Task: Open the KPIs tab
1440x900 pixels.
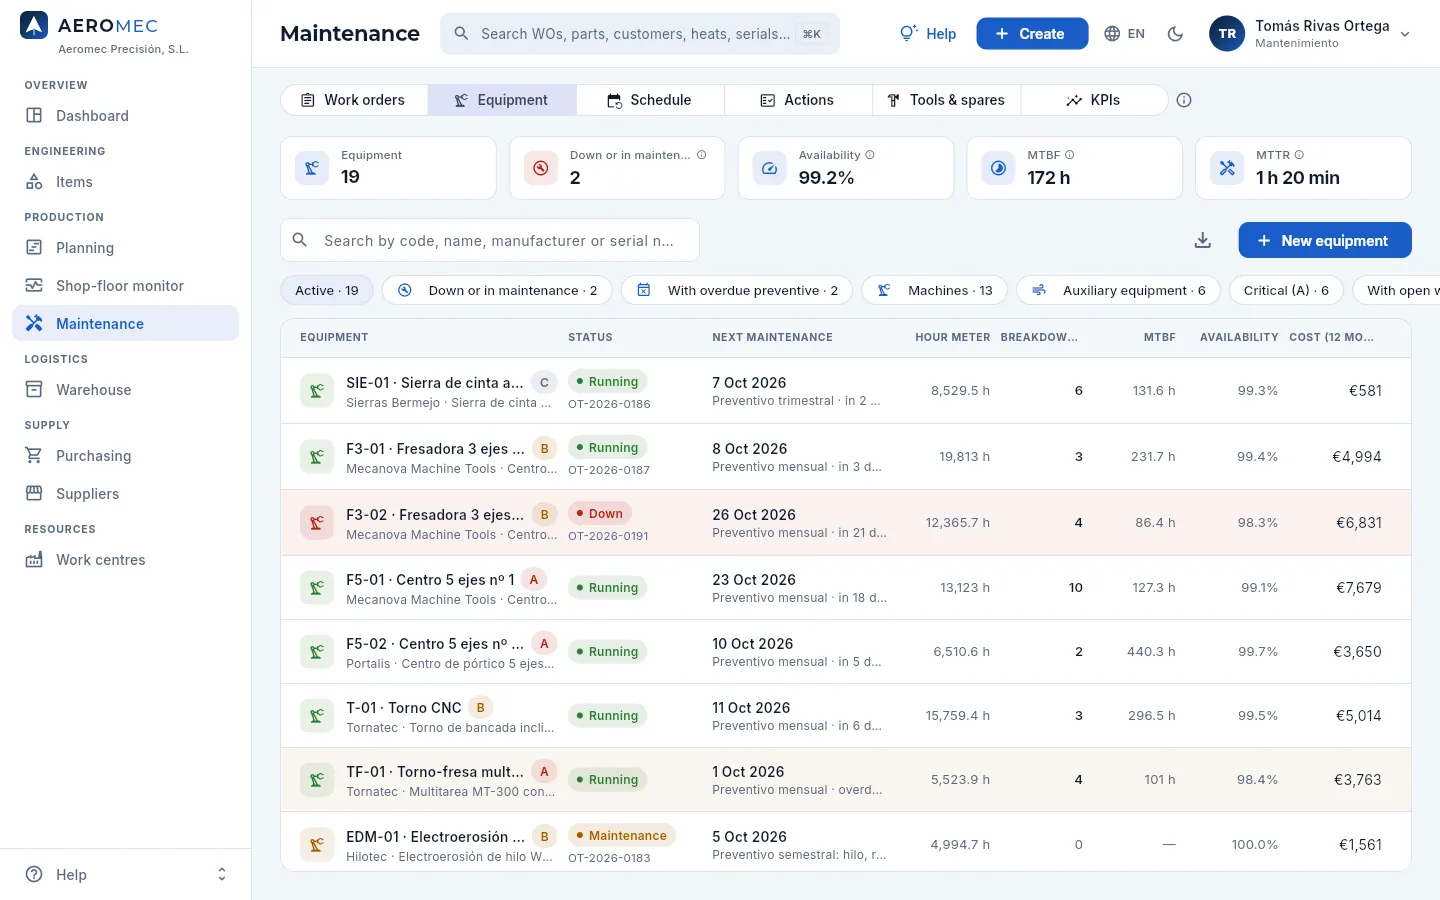Action: coord(1094,100)
